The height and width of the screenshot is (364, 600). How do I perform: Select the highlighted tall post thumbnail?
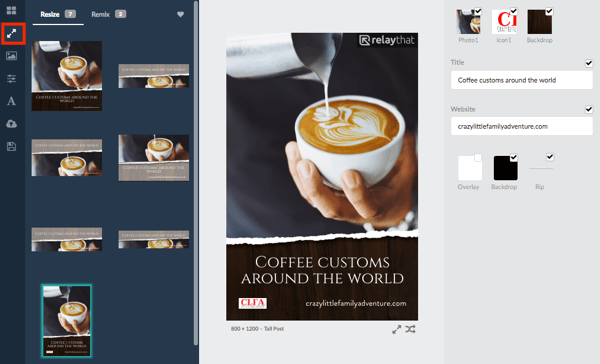[x=67, y=321]
